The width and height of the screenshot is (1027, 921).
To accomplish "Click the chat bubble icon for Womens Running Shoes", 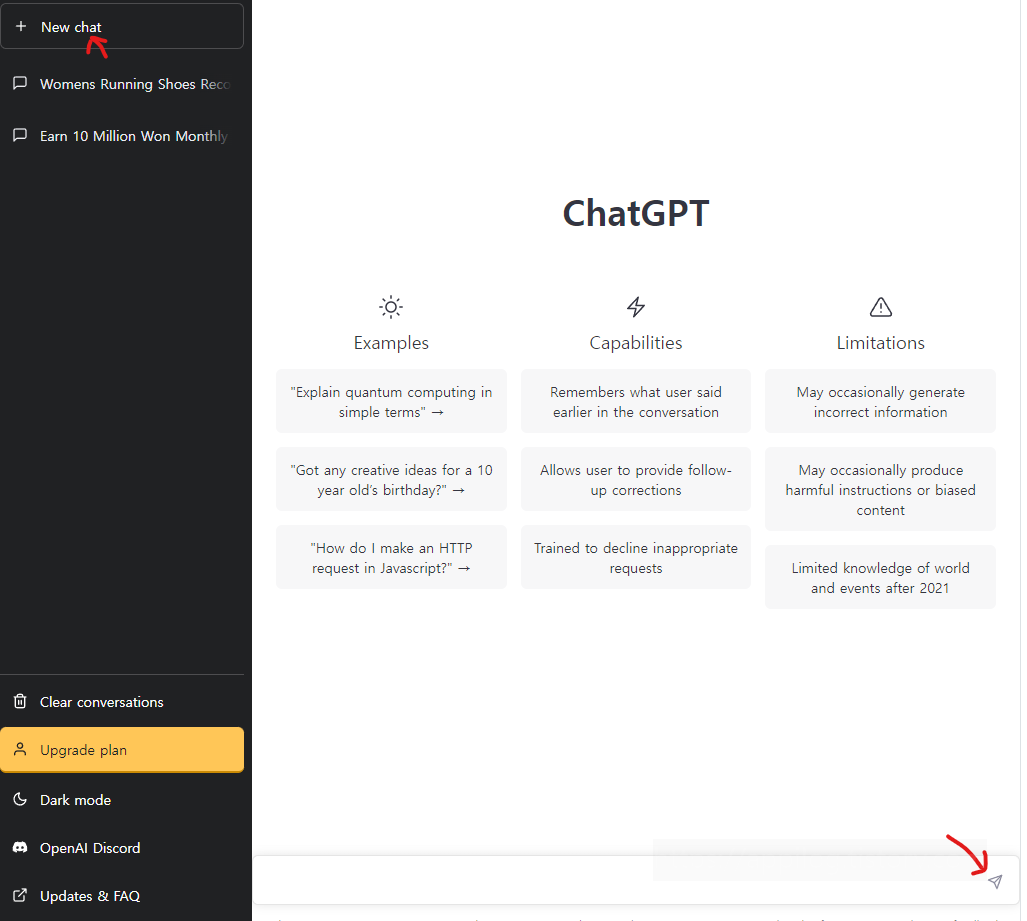I will [20, 83].
